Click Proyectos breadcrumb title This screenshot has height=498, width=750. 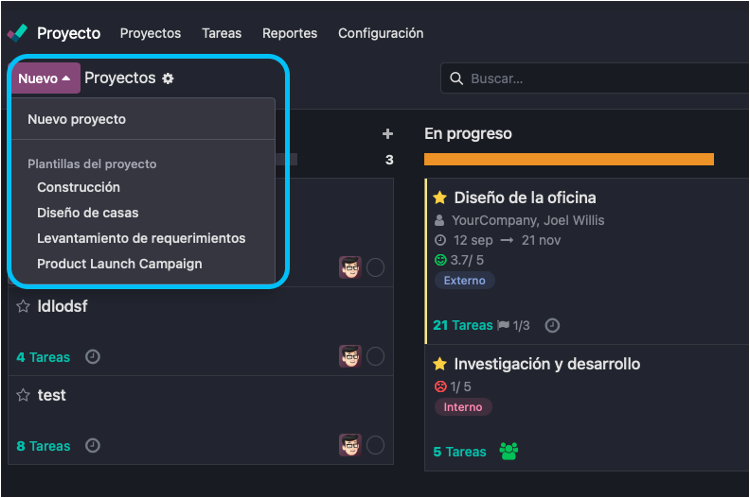click(x=120, y=78)
